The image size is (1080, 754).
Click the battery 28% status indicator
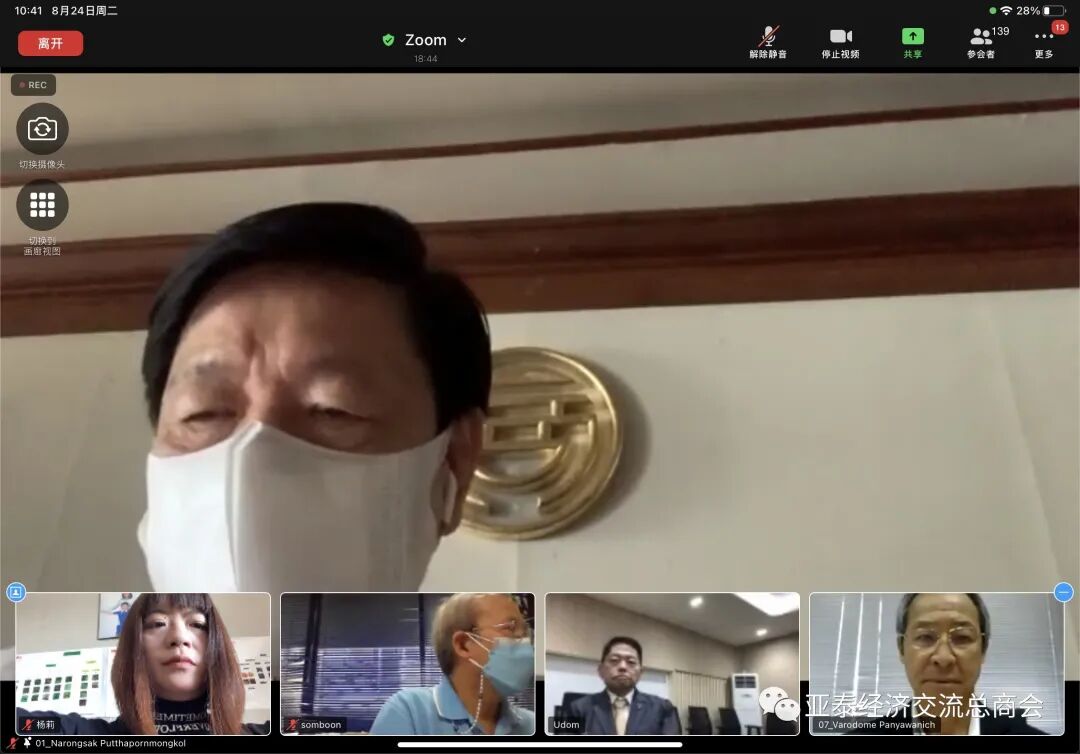[x=1041, y=11]
